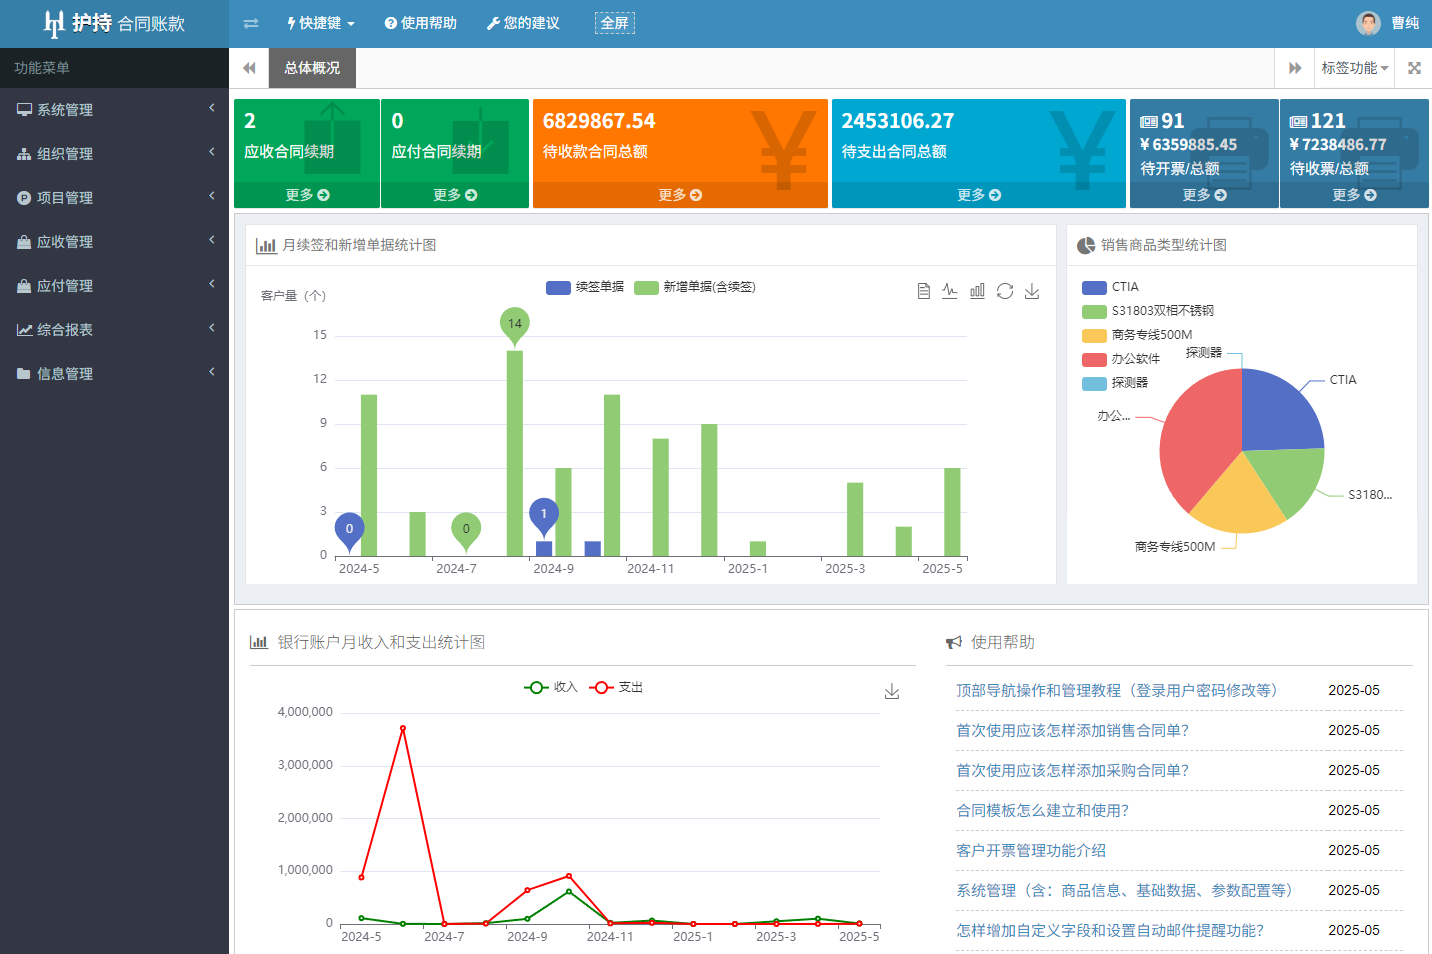The width and height of the screenshot is (1432, 954).
Task: Switch chart to line view icon
Action: click(x=950, y=291)
